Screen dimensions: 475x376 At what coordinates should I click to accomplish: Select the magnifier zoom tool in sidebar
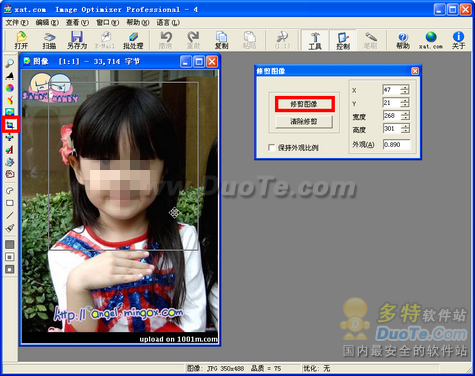pyautogui.click(x=10, y=63)
